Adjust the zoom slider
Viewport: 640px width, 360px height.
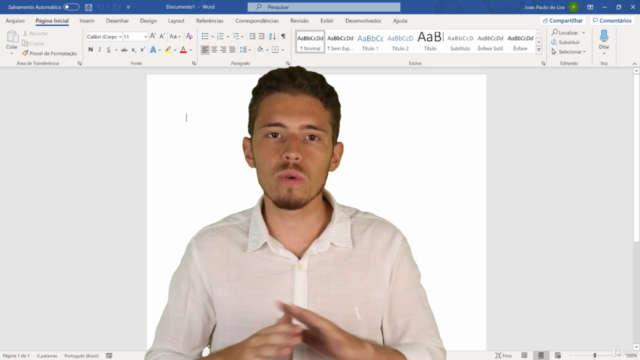tap(595, 356)
